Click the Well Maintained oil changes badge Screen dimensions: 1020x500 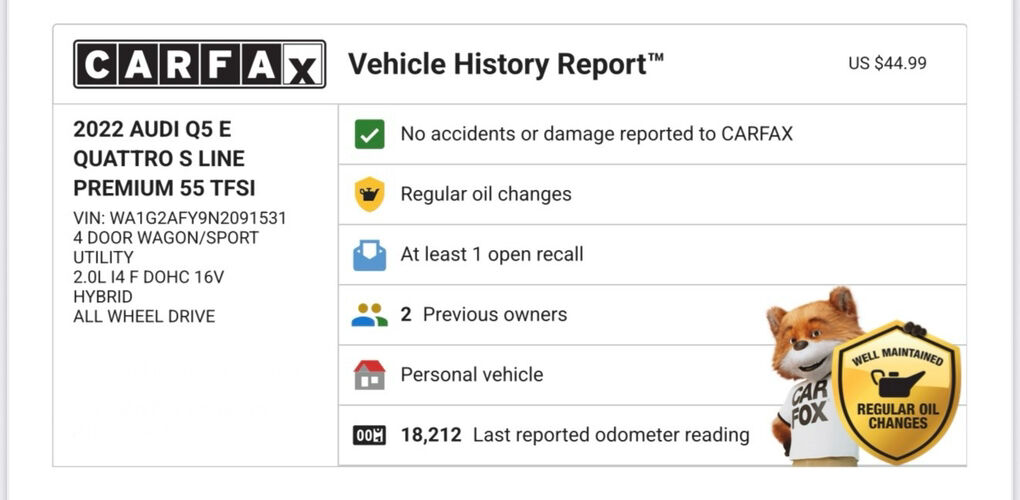point(897,392)
